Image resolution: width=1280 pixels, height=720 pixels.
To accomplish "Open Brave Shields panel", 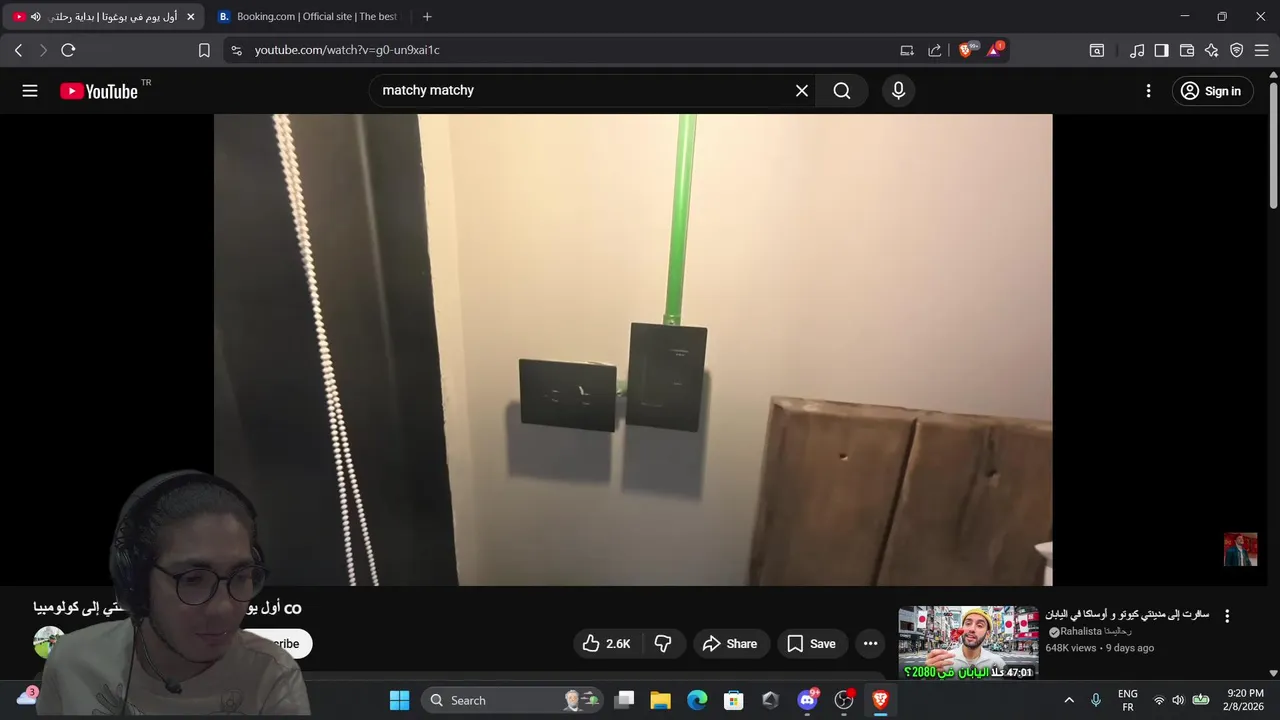I will [x=966, y=50].
